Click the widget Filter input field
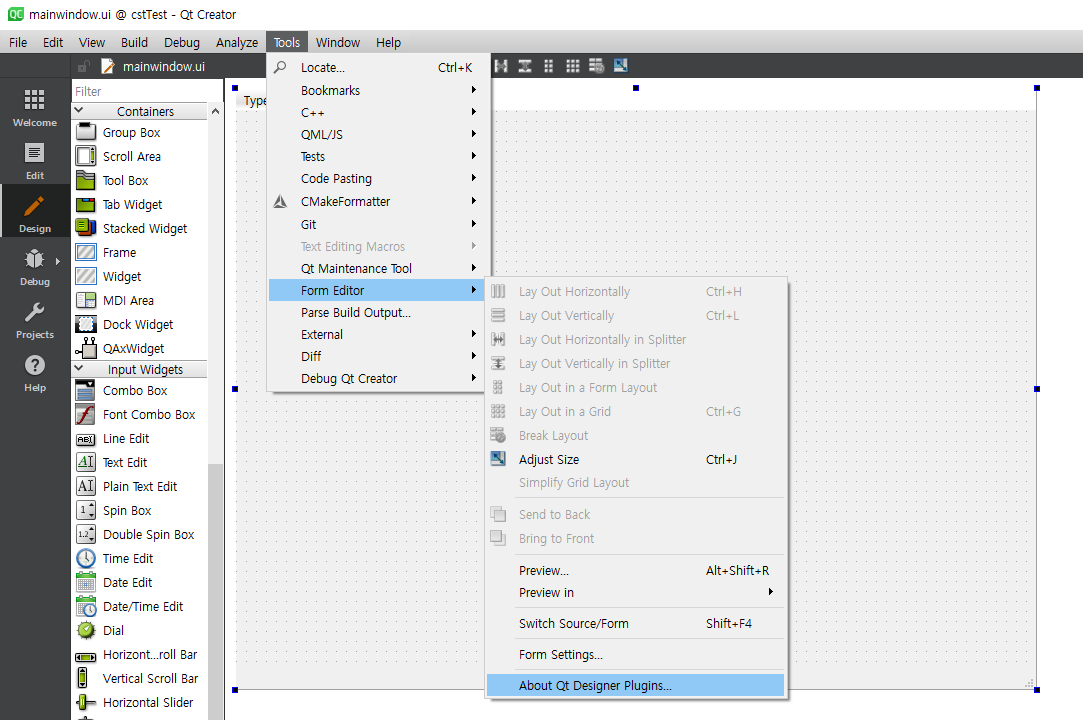Screen dimensions: 1083x720 (146, 91)
